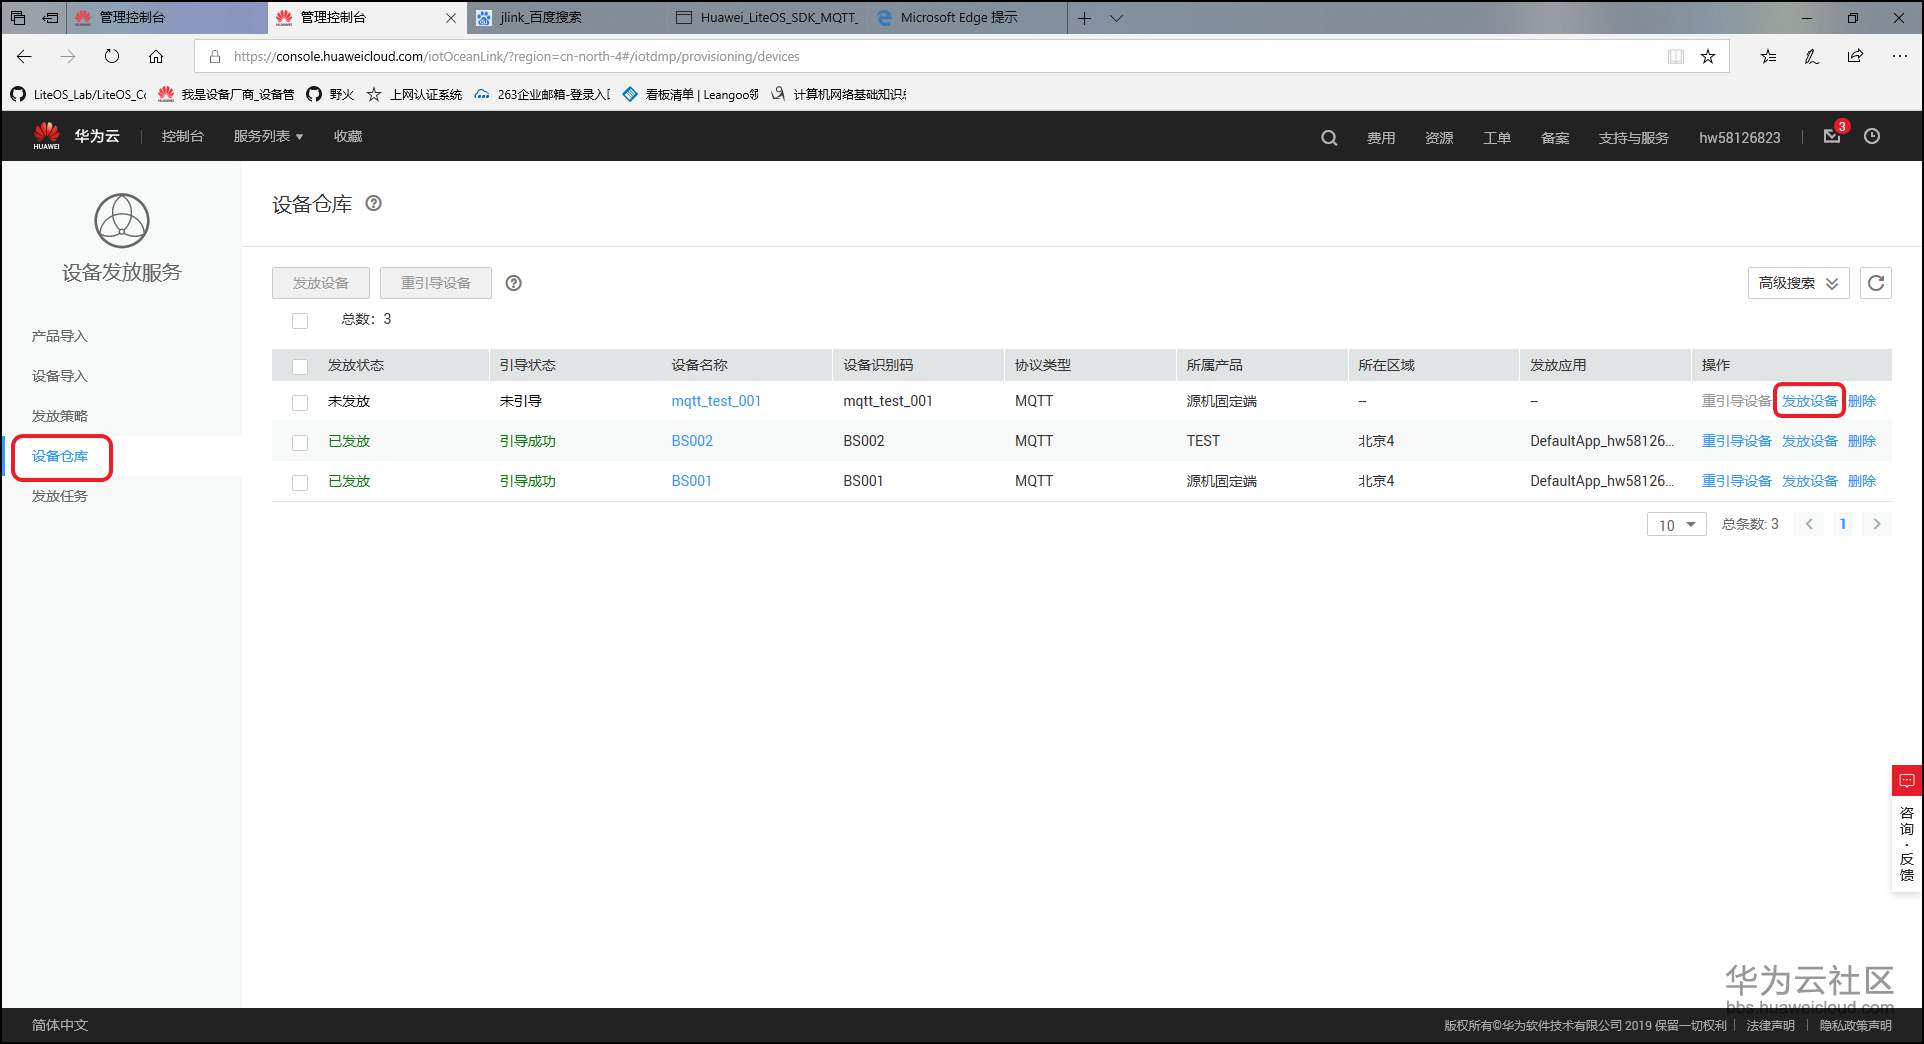This screenshot has width=1924, height=1044.
Task: Expand the 高级搜索 panel
Action: (x=1798, y=283)
